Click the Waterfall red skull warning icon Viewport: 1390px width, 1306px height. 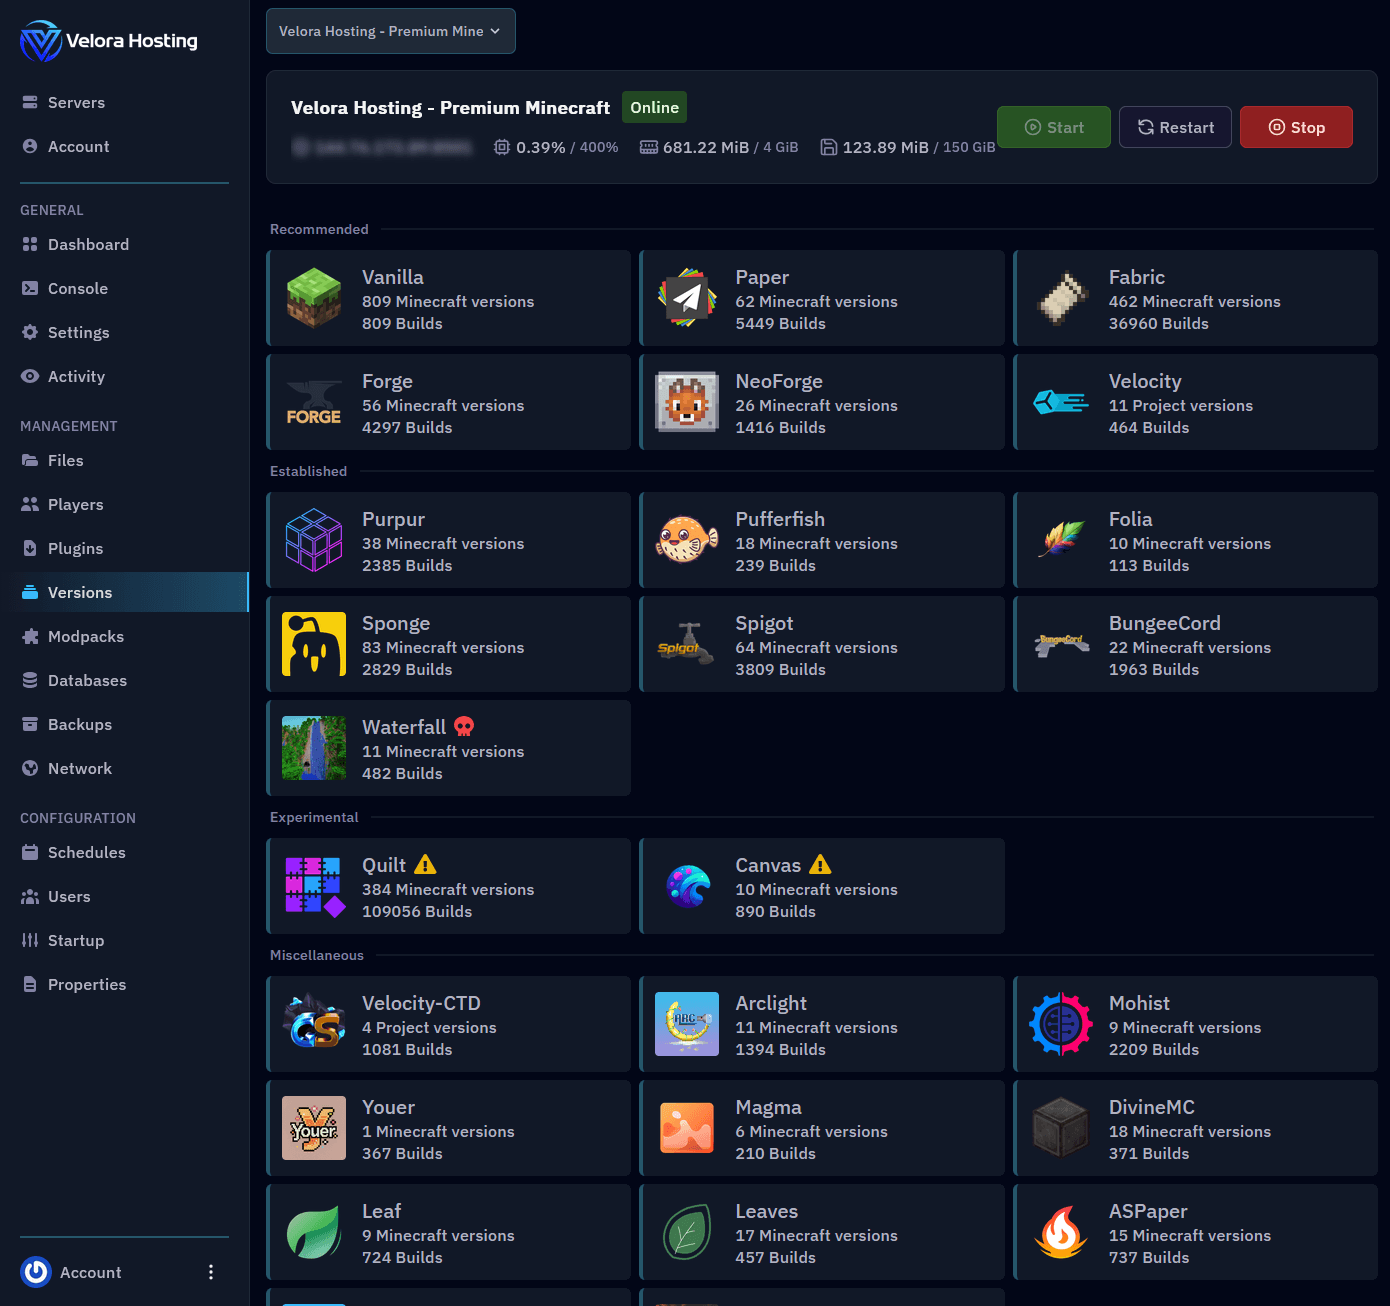[x=464, y=727]
